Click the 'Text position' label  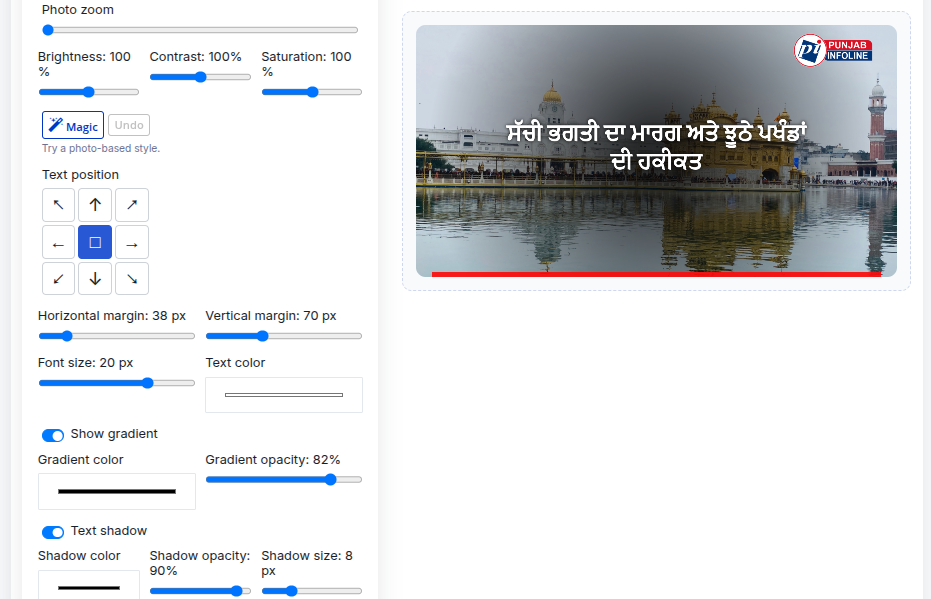click(80, 175)
